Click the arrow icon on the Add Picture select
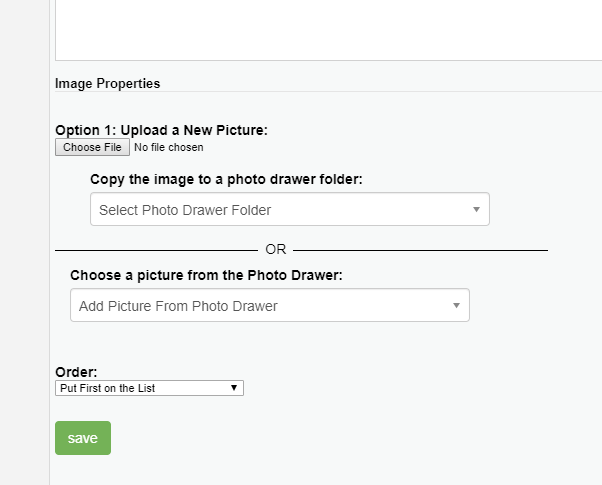The height and width of the screenshot is (485, 602). (x=456, y=306)
